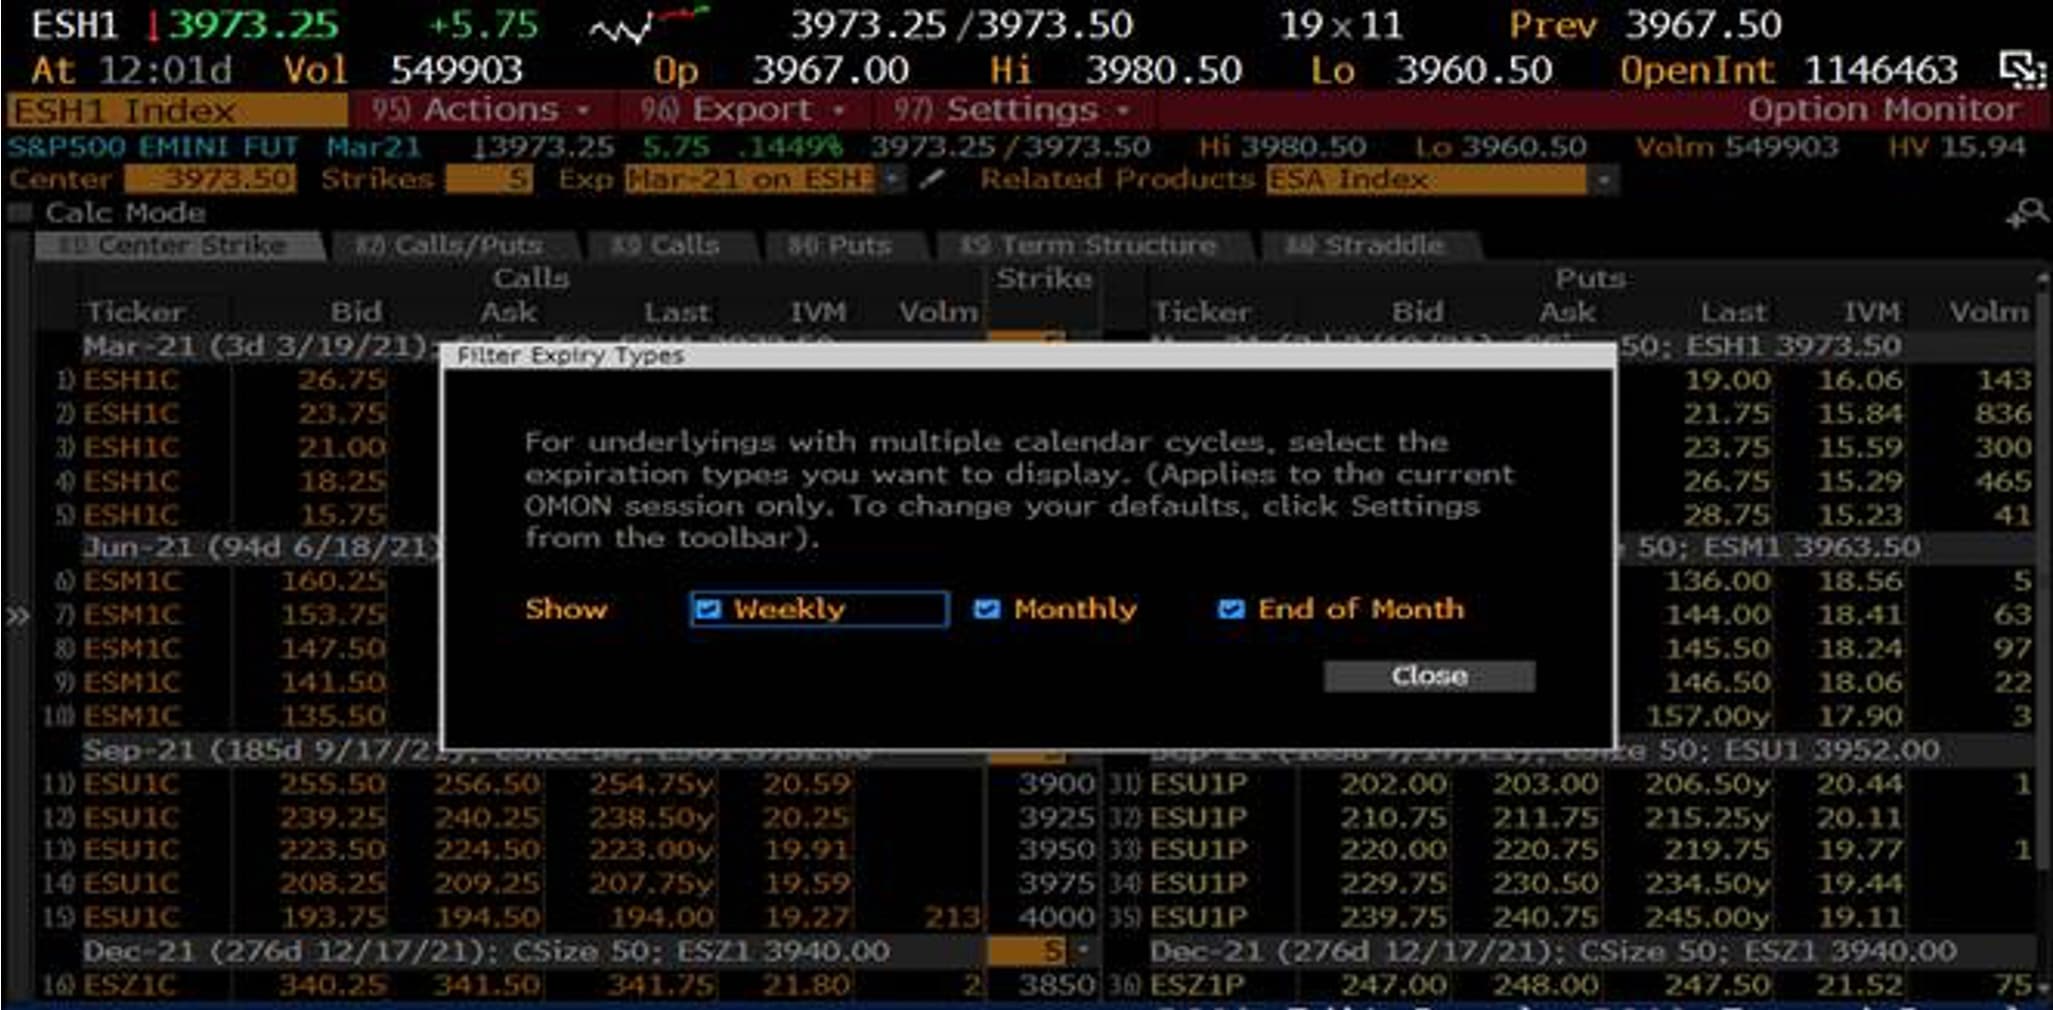Click the pop-out window icon at top right
This screenshot has width=2053, height=1010.
coord(2021,69)
